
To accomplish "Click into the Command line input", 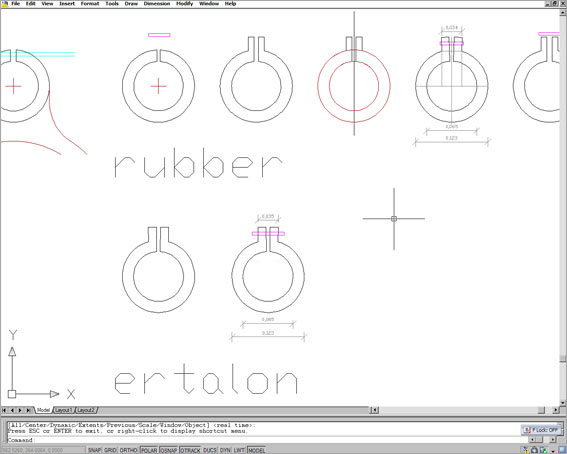I will (x=268, y=440).
